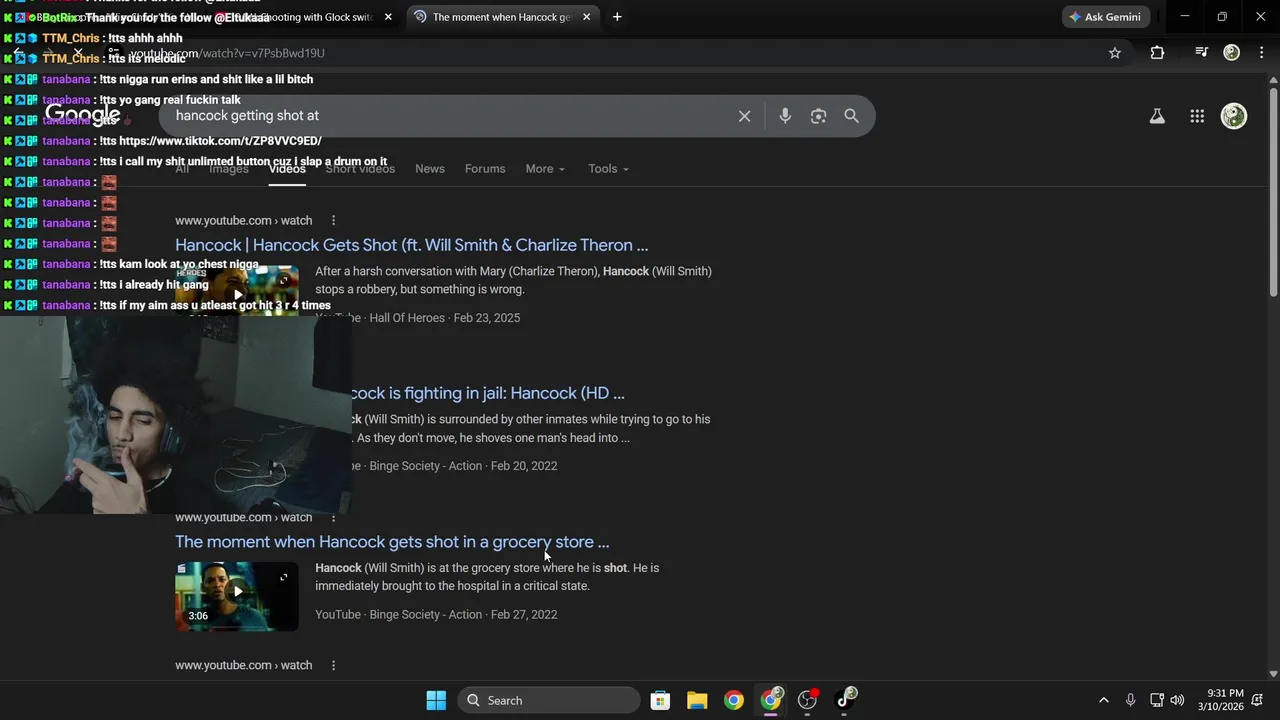Open Search Labs flask icon
Screen dimensions: 1280x720
[1157, 116]
